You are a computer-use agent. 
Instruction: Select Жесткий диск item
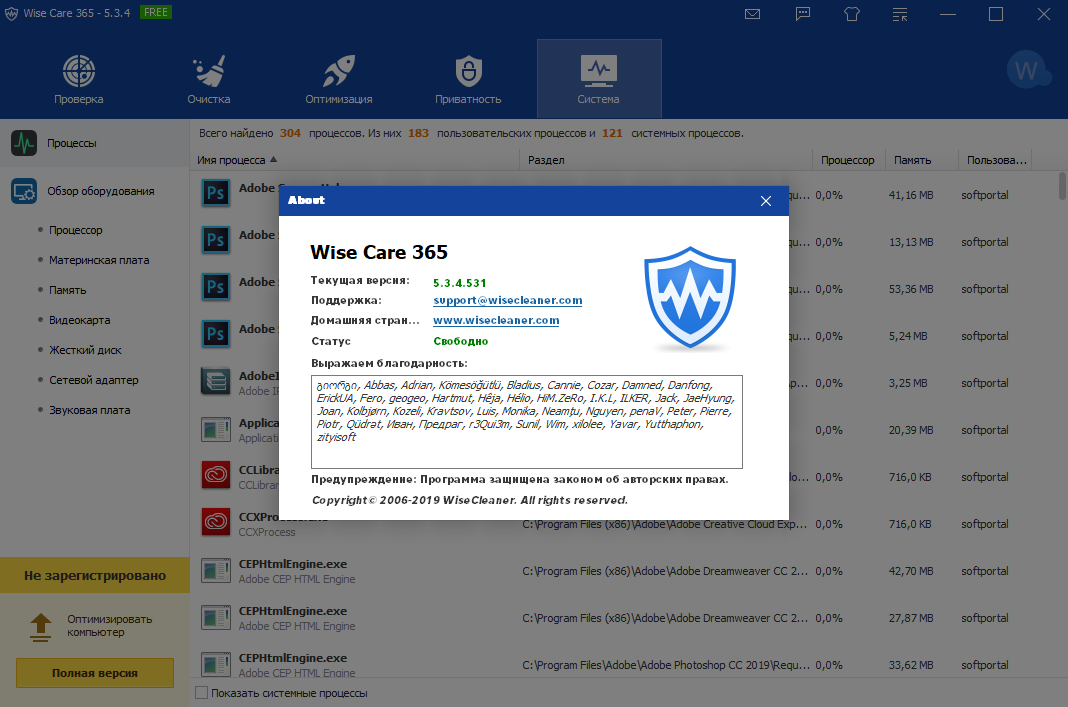tap(85, 350)
